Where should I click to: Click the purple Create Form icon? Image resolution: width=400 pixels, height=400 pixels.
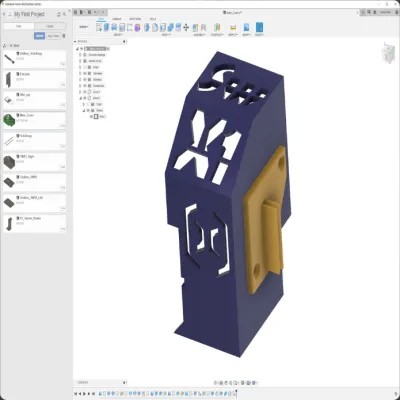click(x=137, y=27)
